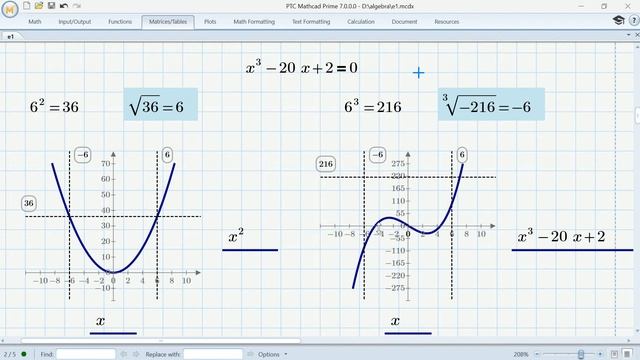The image size is (640, 360).
Task: Create a new worksheet from quick access toolbar
Action: [27, 6]
